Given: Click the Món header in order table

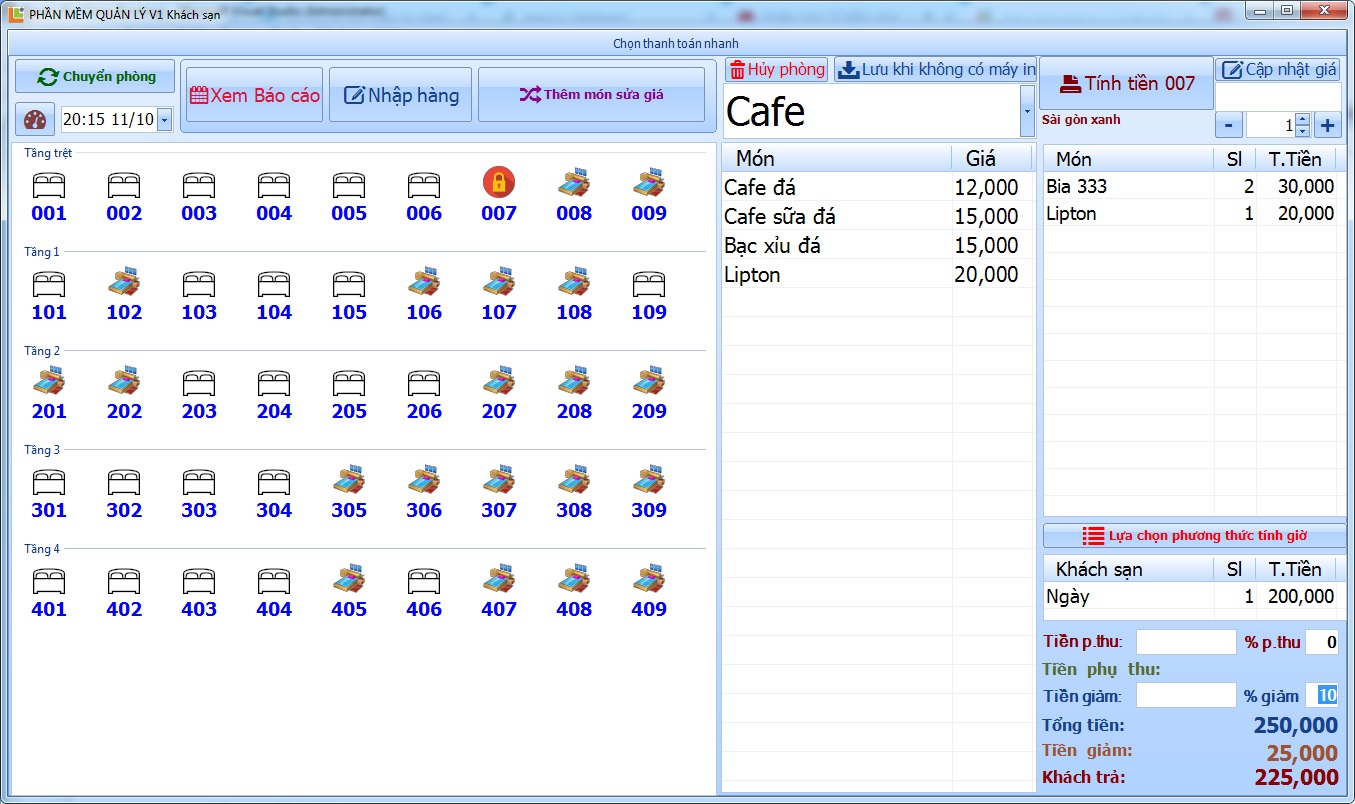Looking at the screenshot, I should pos(1128,158).
